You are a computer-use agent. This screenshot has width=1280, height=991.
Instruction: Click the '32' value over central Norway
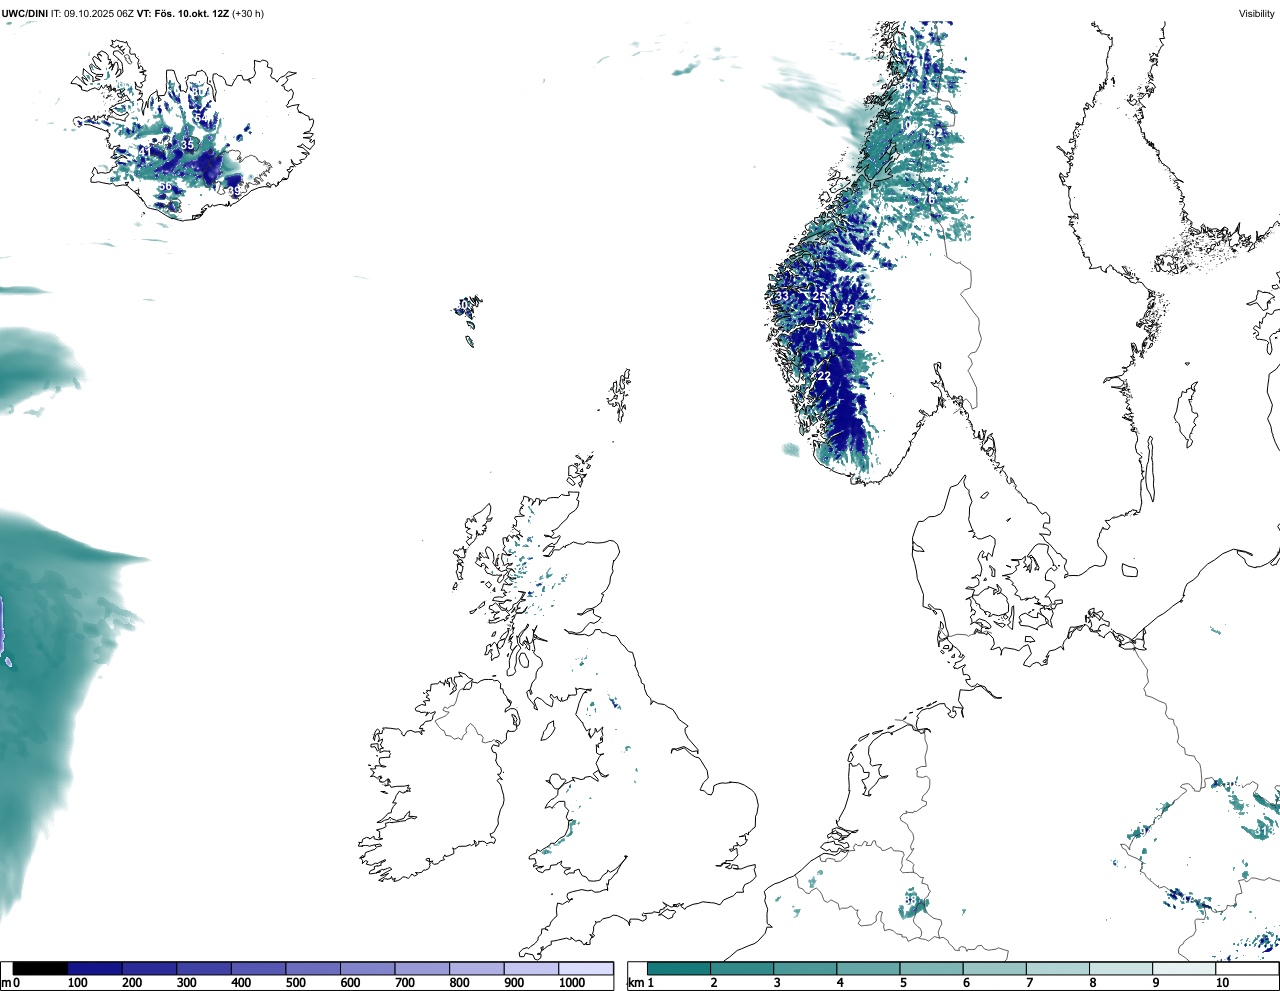pos(848,310)
